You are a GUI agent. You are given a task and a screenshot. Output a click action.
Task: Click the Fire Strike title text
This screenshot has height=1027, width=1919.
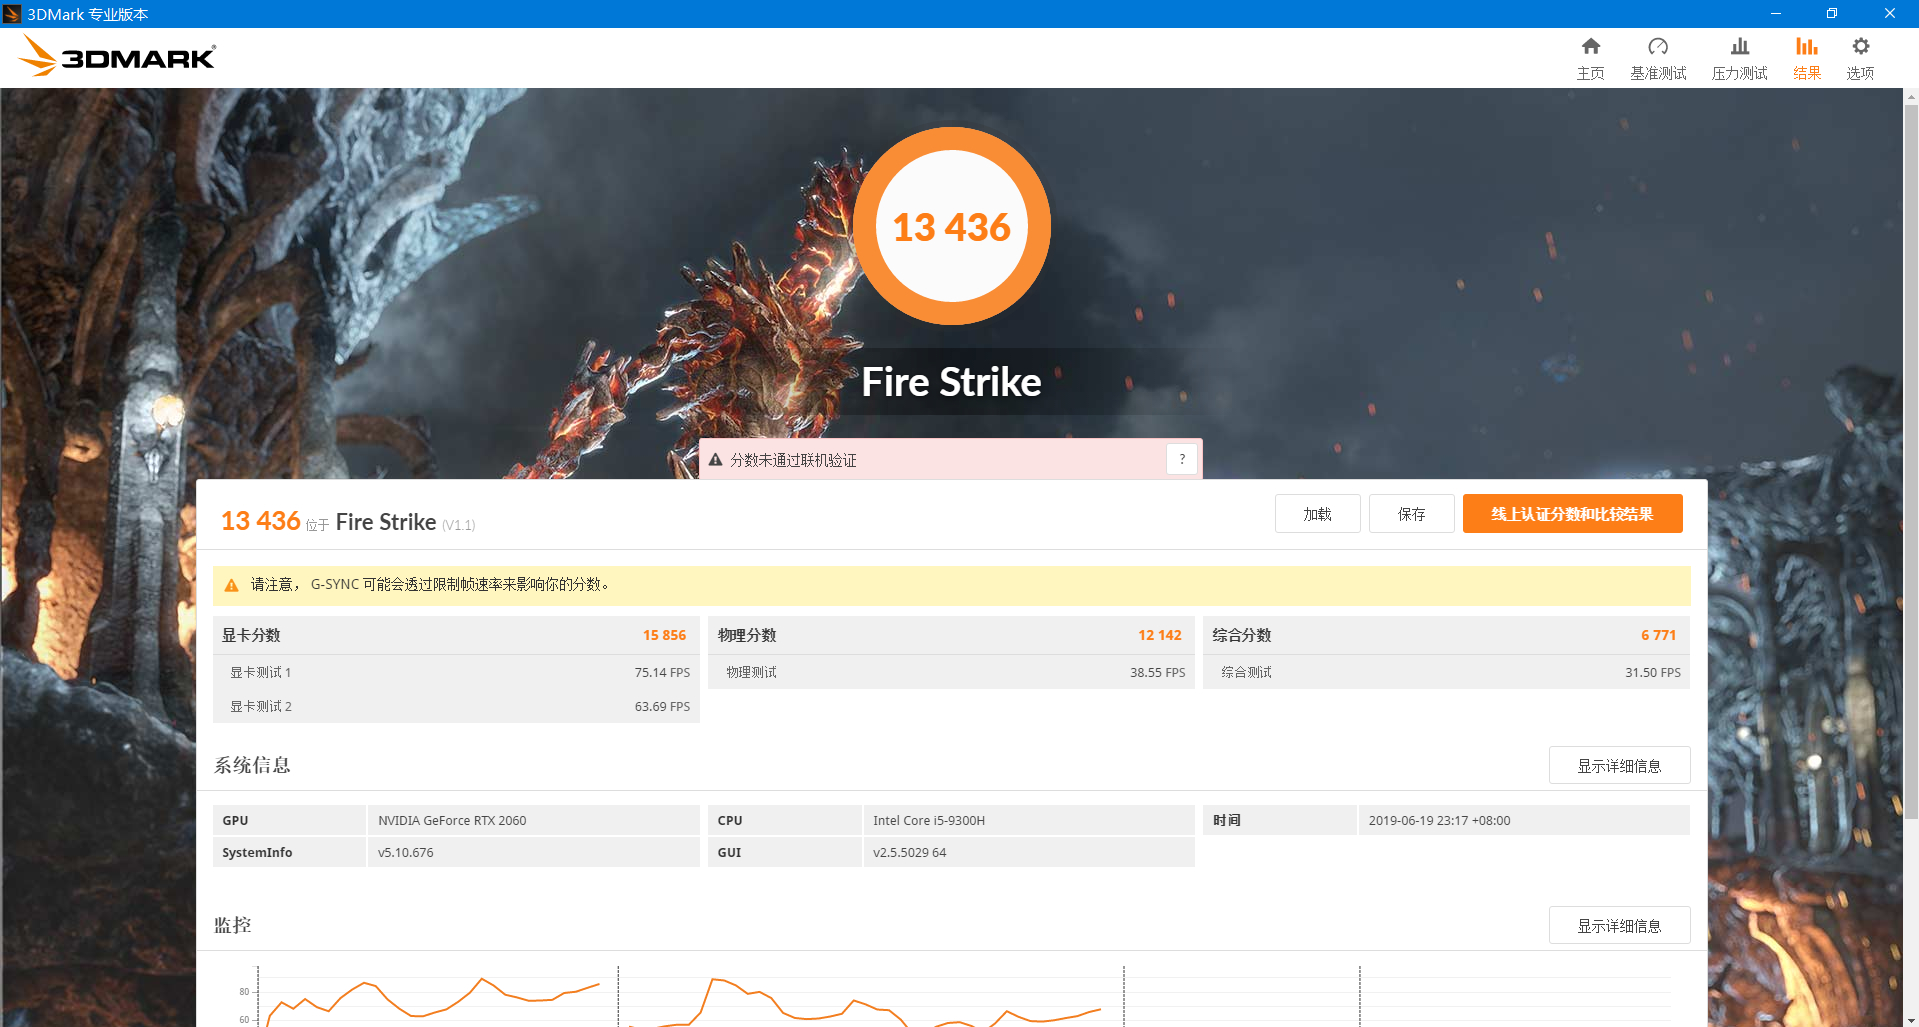(951, 382)
